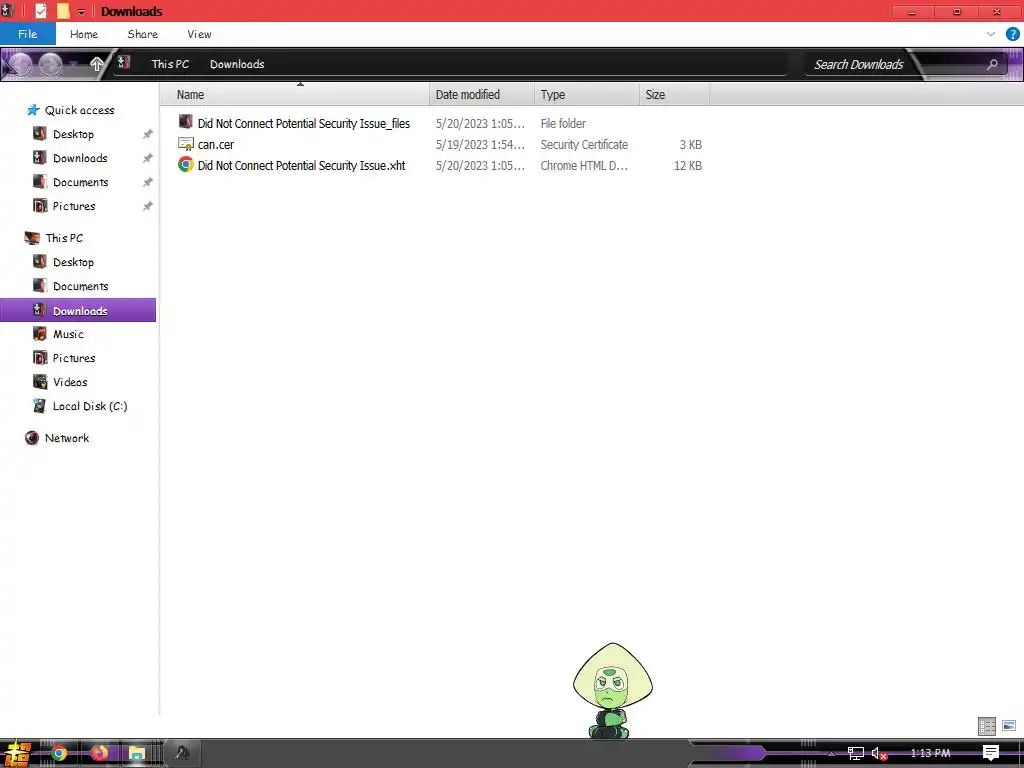Image resolution: width=1024 pixels, height=768 pixels.
Task: Open Desktop under Quick access
Action: coord(73,134)
